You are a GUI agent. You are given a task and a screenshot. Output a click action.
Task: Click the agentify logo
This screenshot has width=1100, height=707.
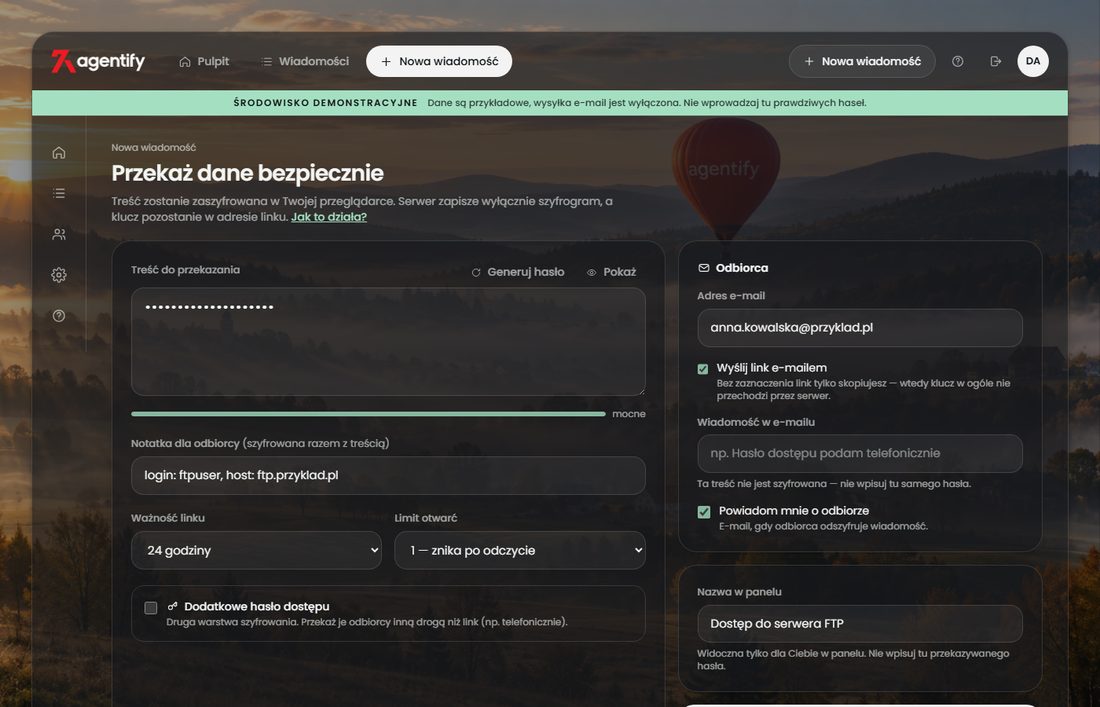click(x=98, y=62)
